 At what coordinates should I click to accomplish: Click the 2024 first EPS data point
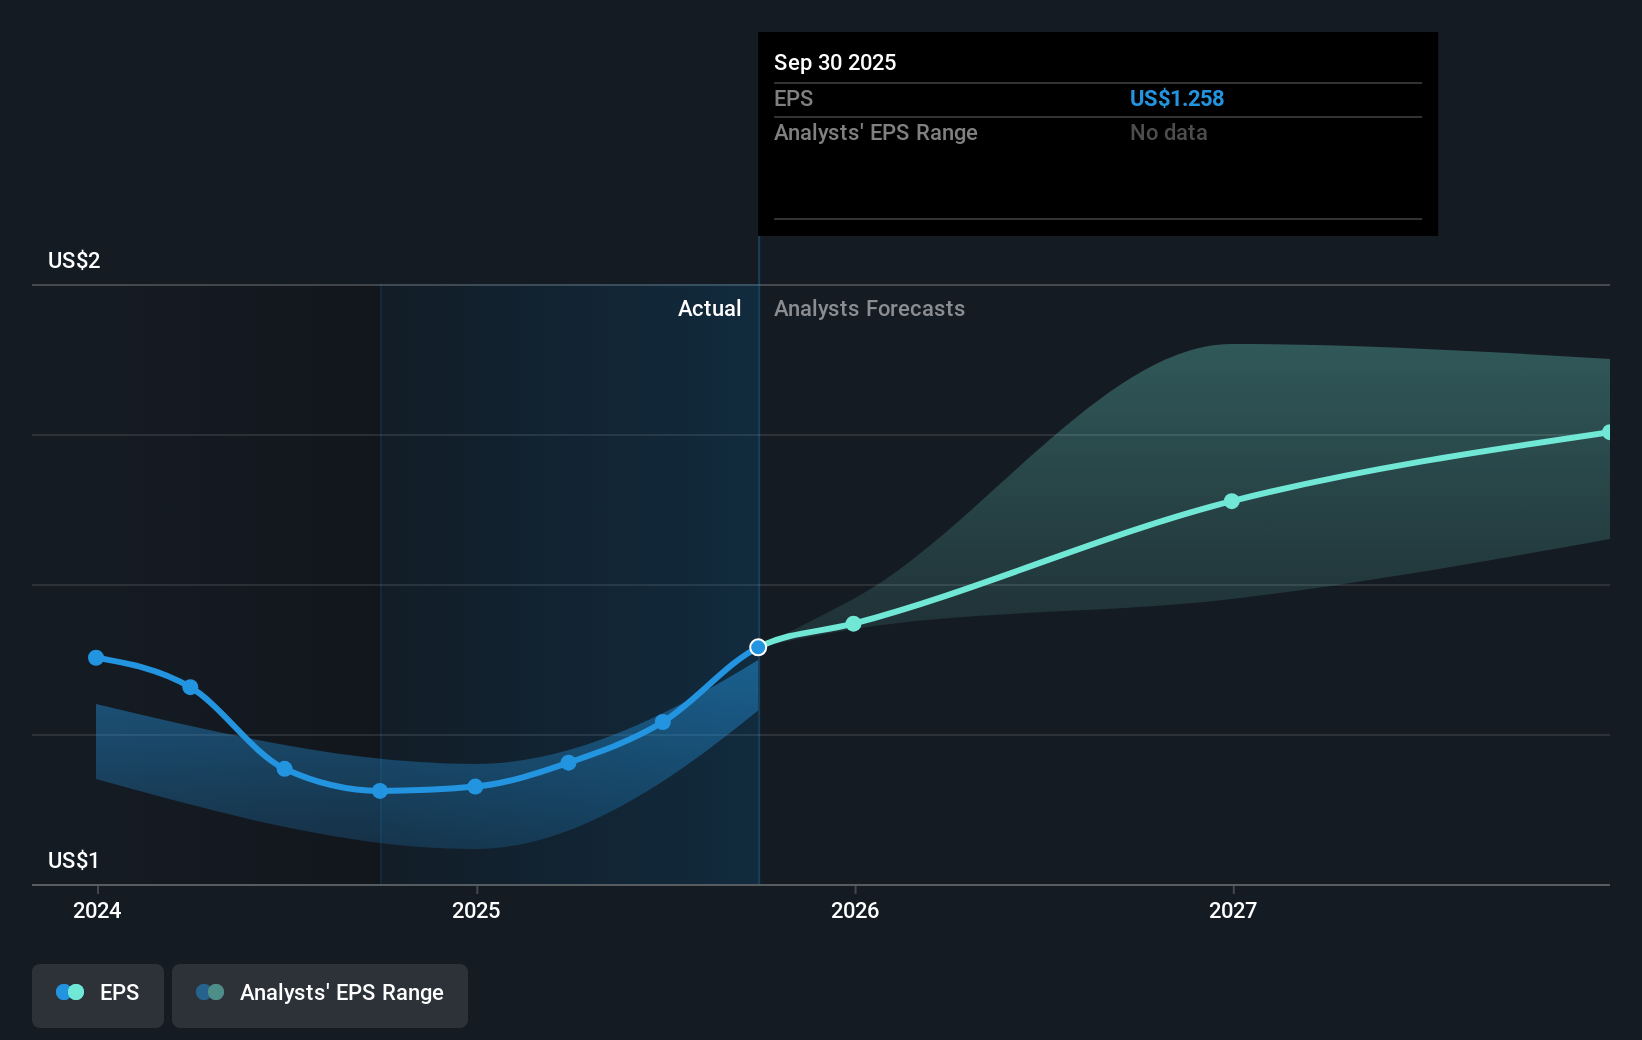tap(95, 657)
